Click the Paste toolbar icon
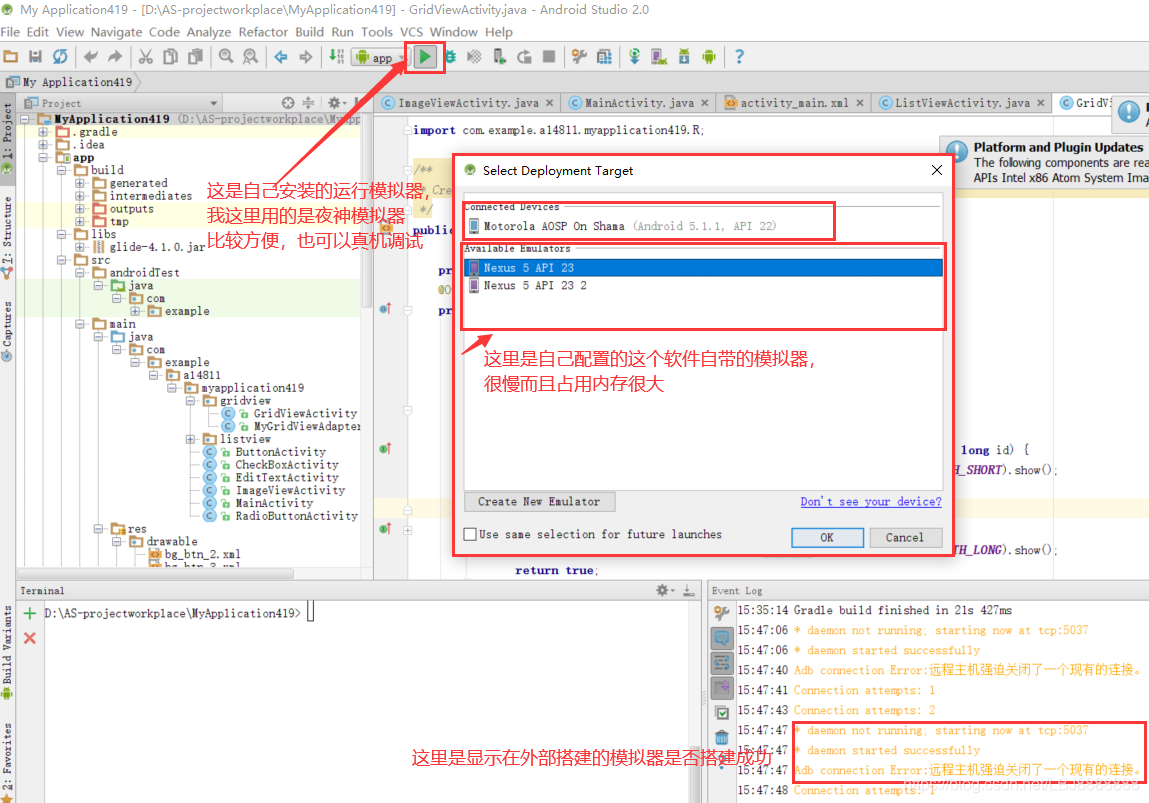This screenshot has height=803, width=1149. pos(195,56)
